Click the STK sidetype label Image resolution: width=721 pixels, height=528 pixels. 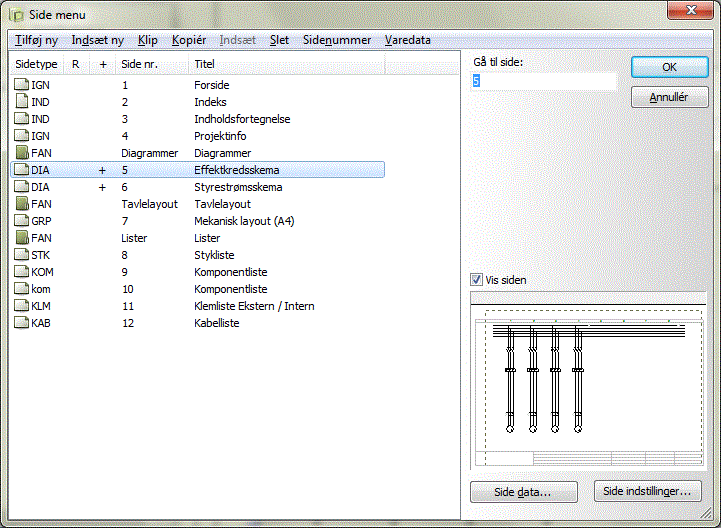pyautogui.click(x=40, y=255)
